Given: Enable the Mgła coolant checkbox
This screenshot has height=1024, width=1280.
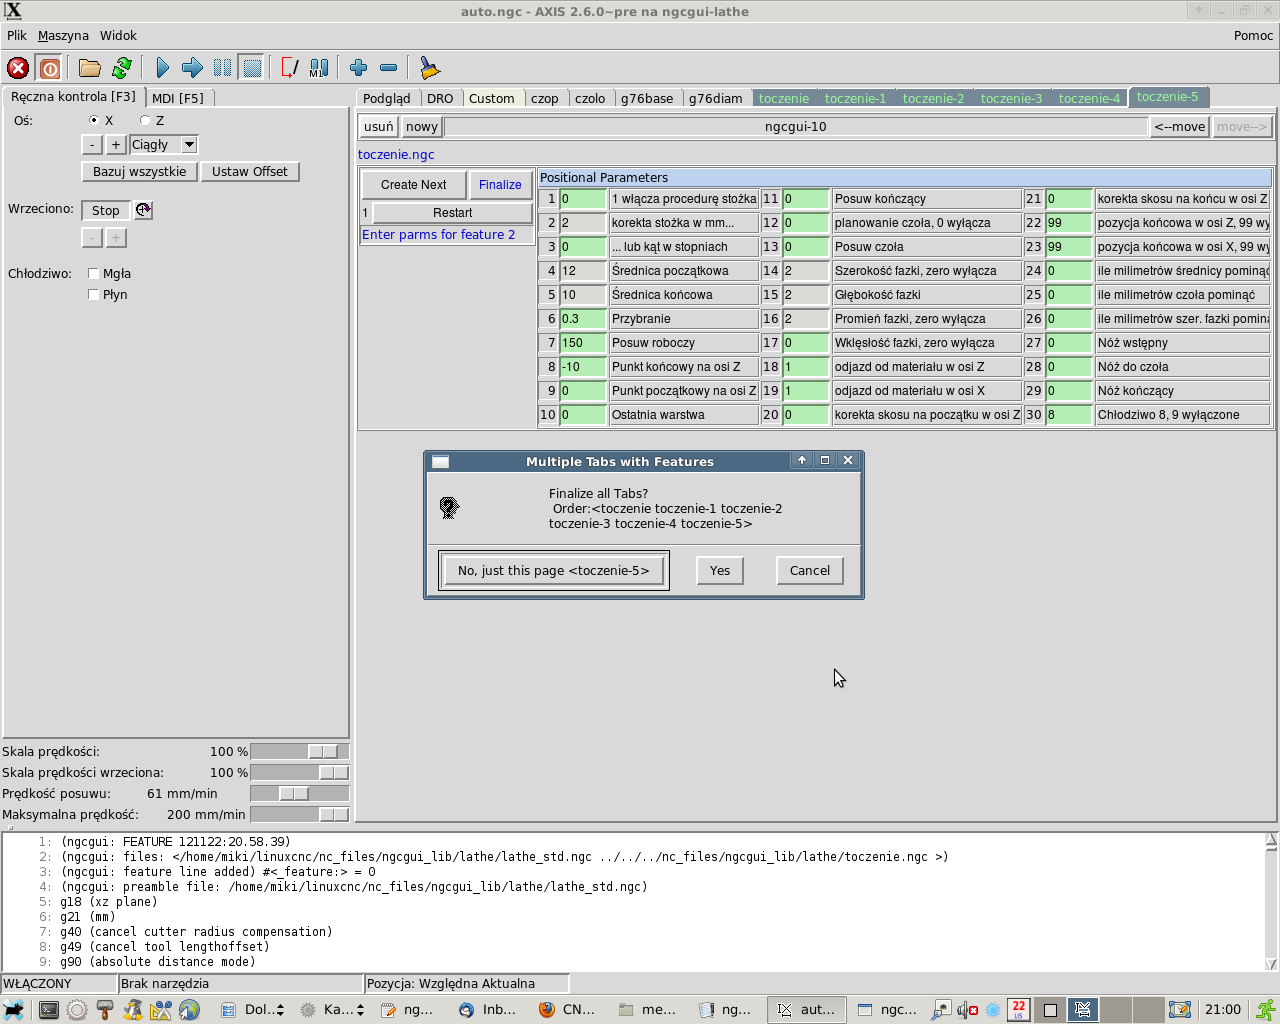Looking at the screenshot, I should coord(93,273).
